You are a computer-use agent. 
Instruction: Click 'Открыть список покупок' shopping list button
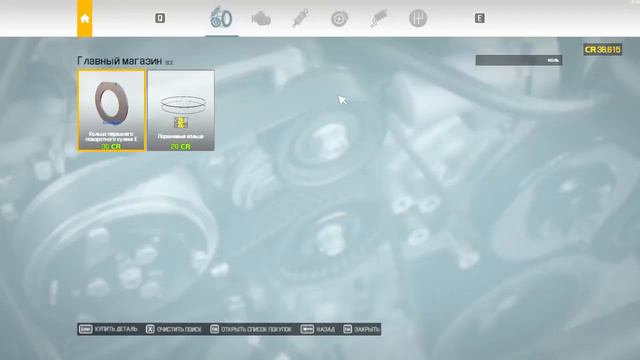[251, 329]
